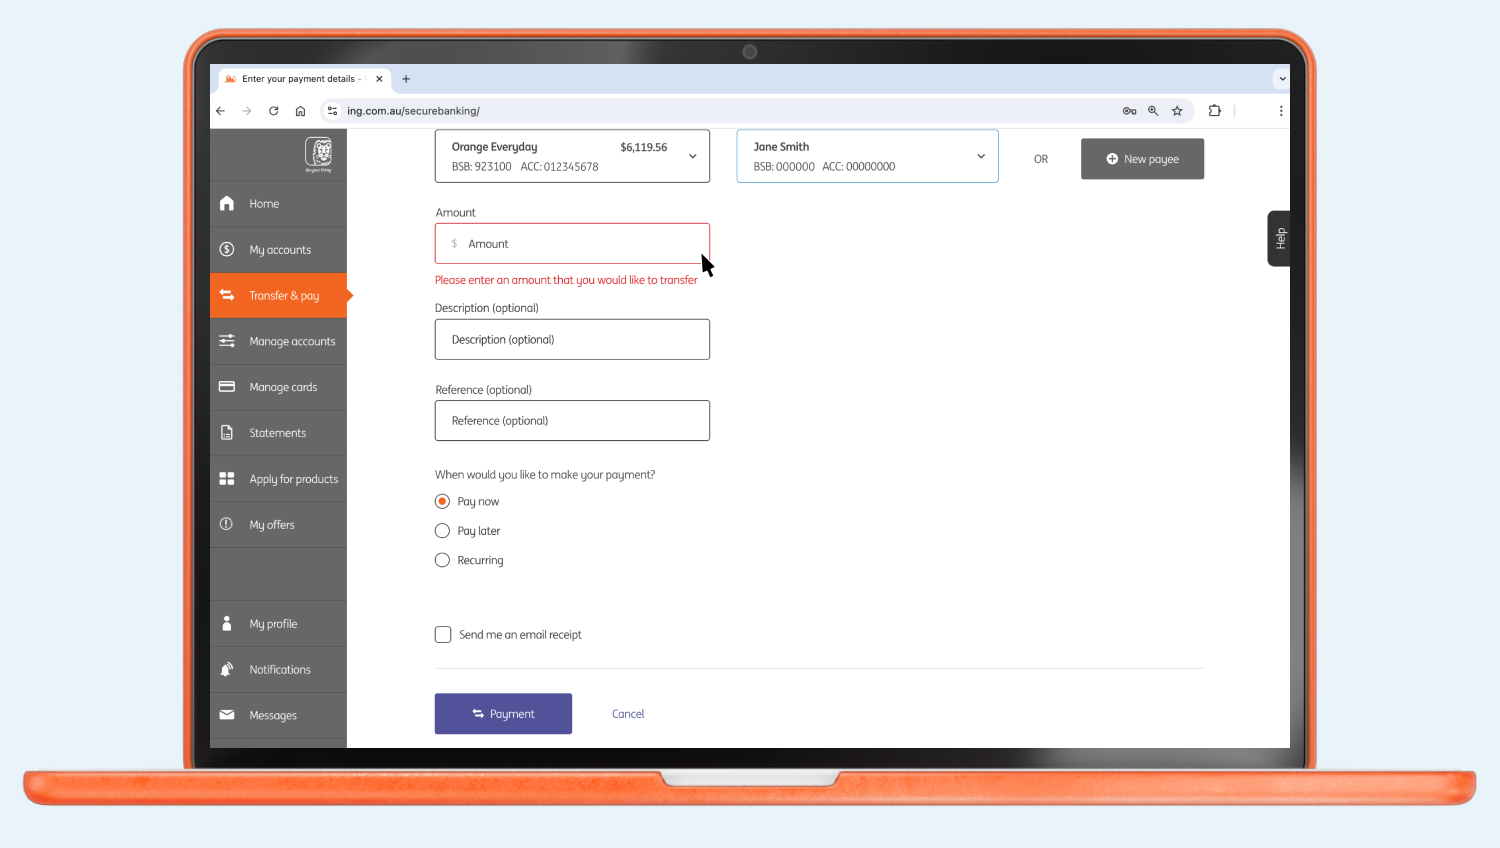Select the Transfer & pay arrows icon
Screen dimensions: 1500x848
(x=226, y=295)
